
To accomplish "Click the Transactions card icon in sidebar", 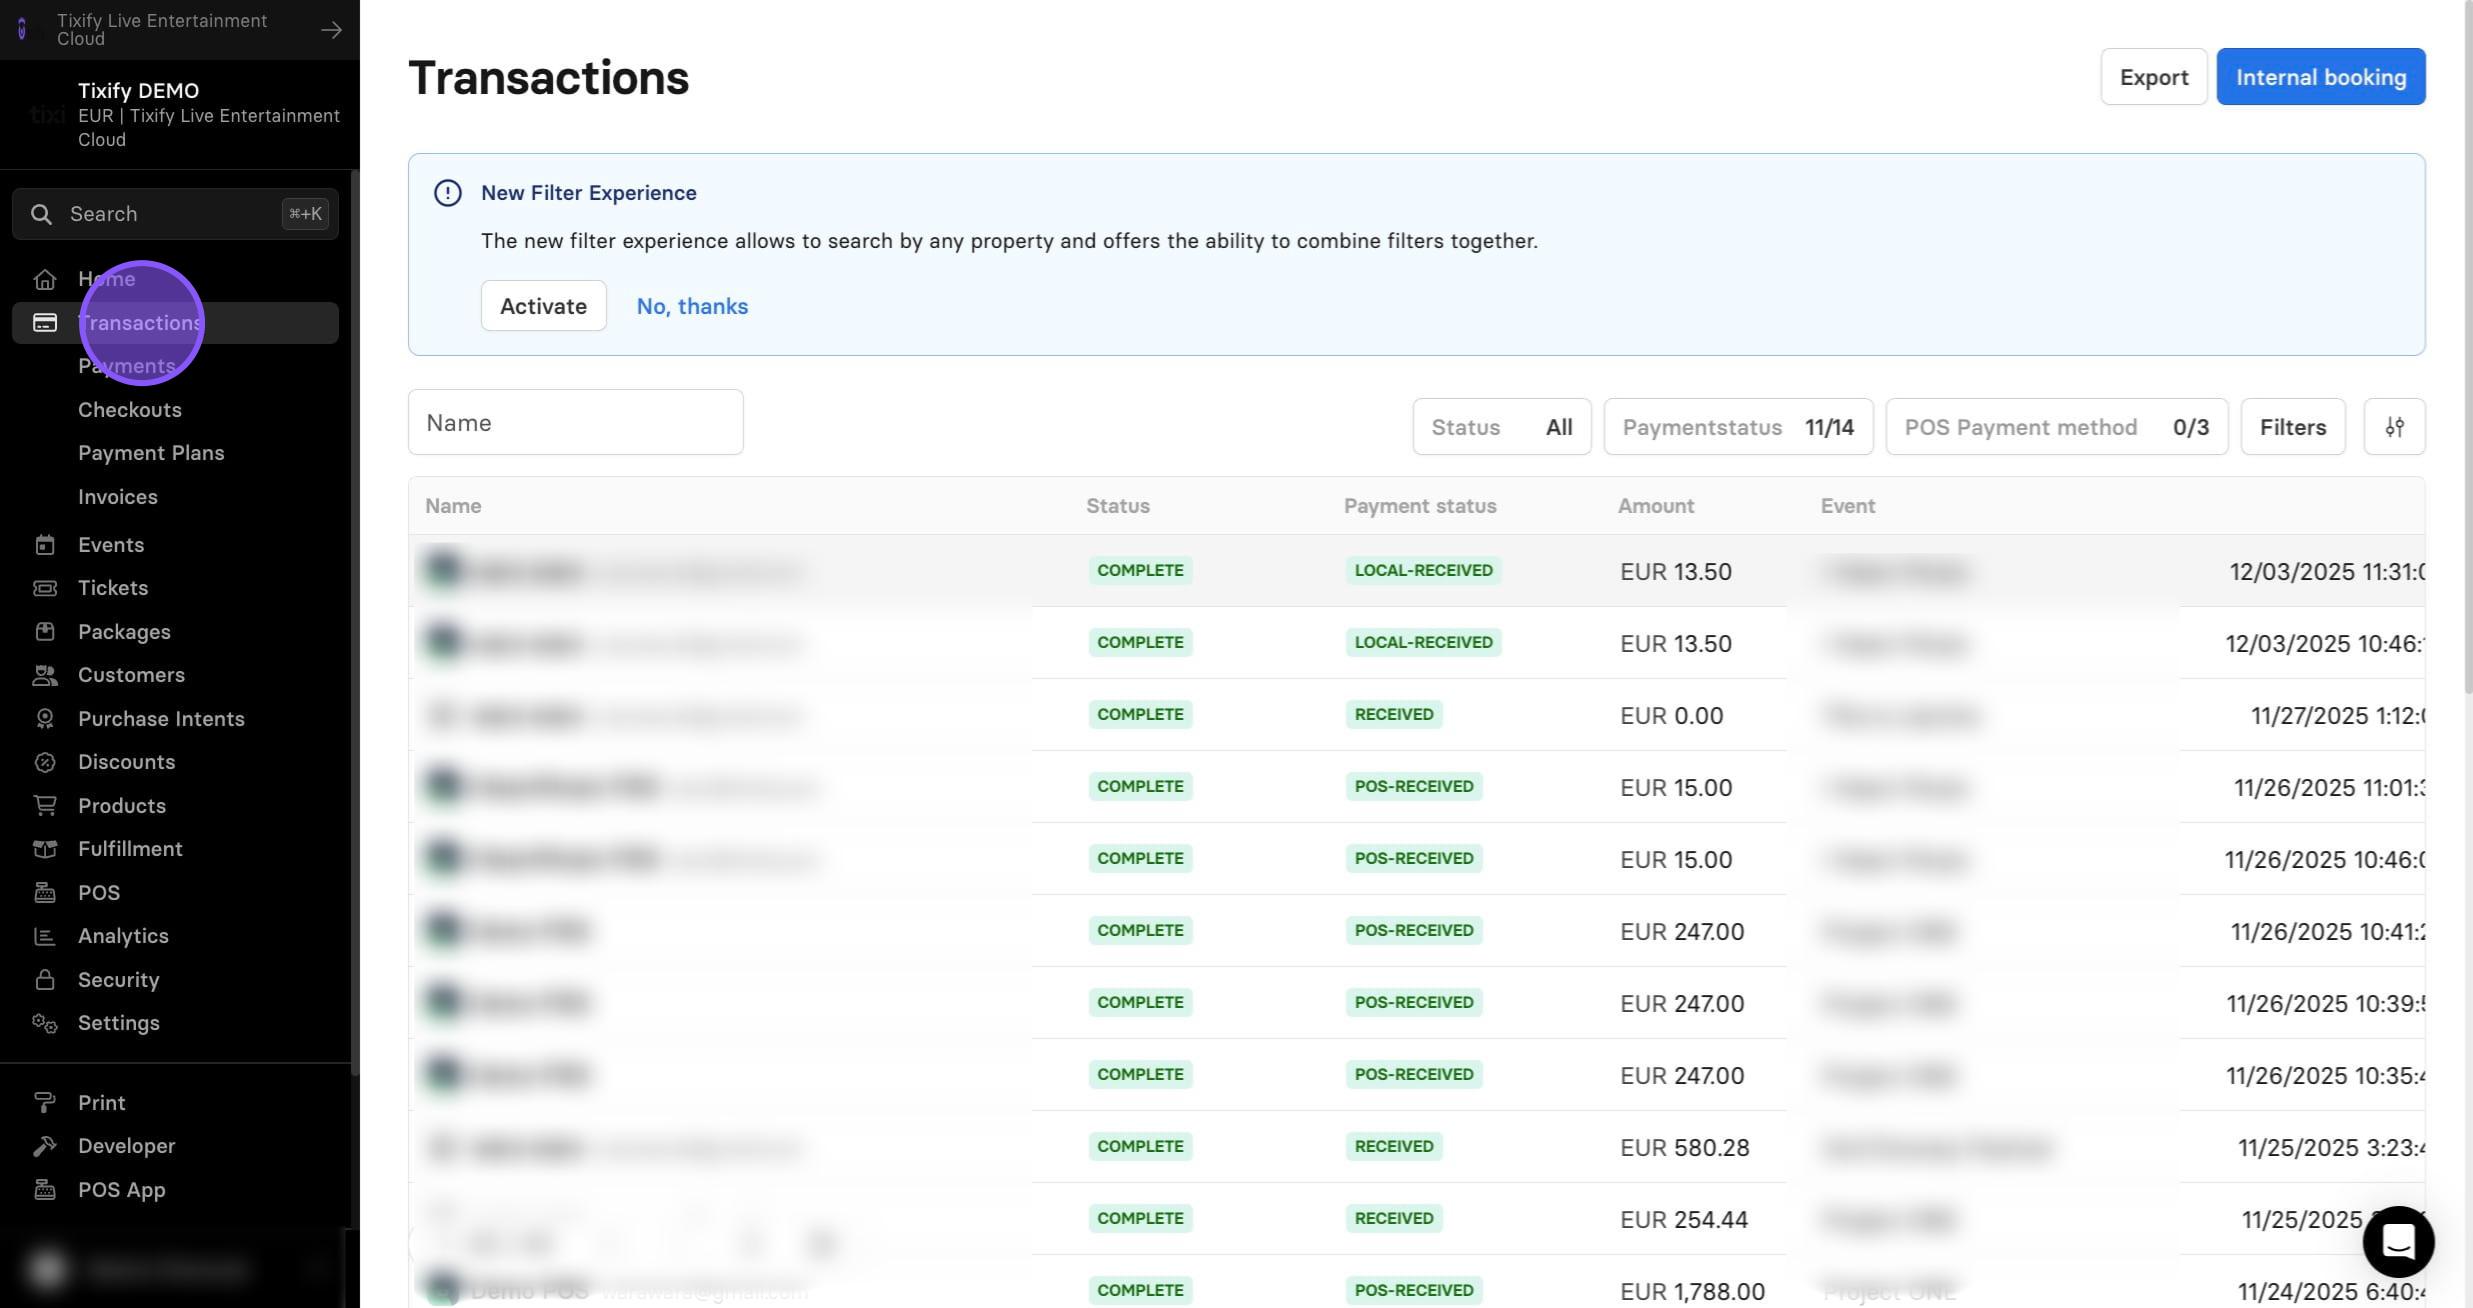I will (44, 322).
